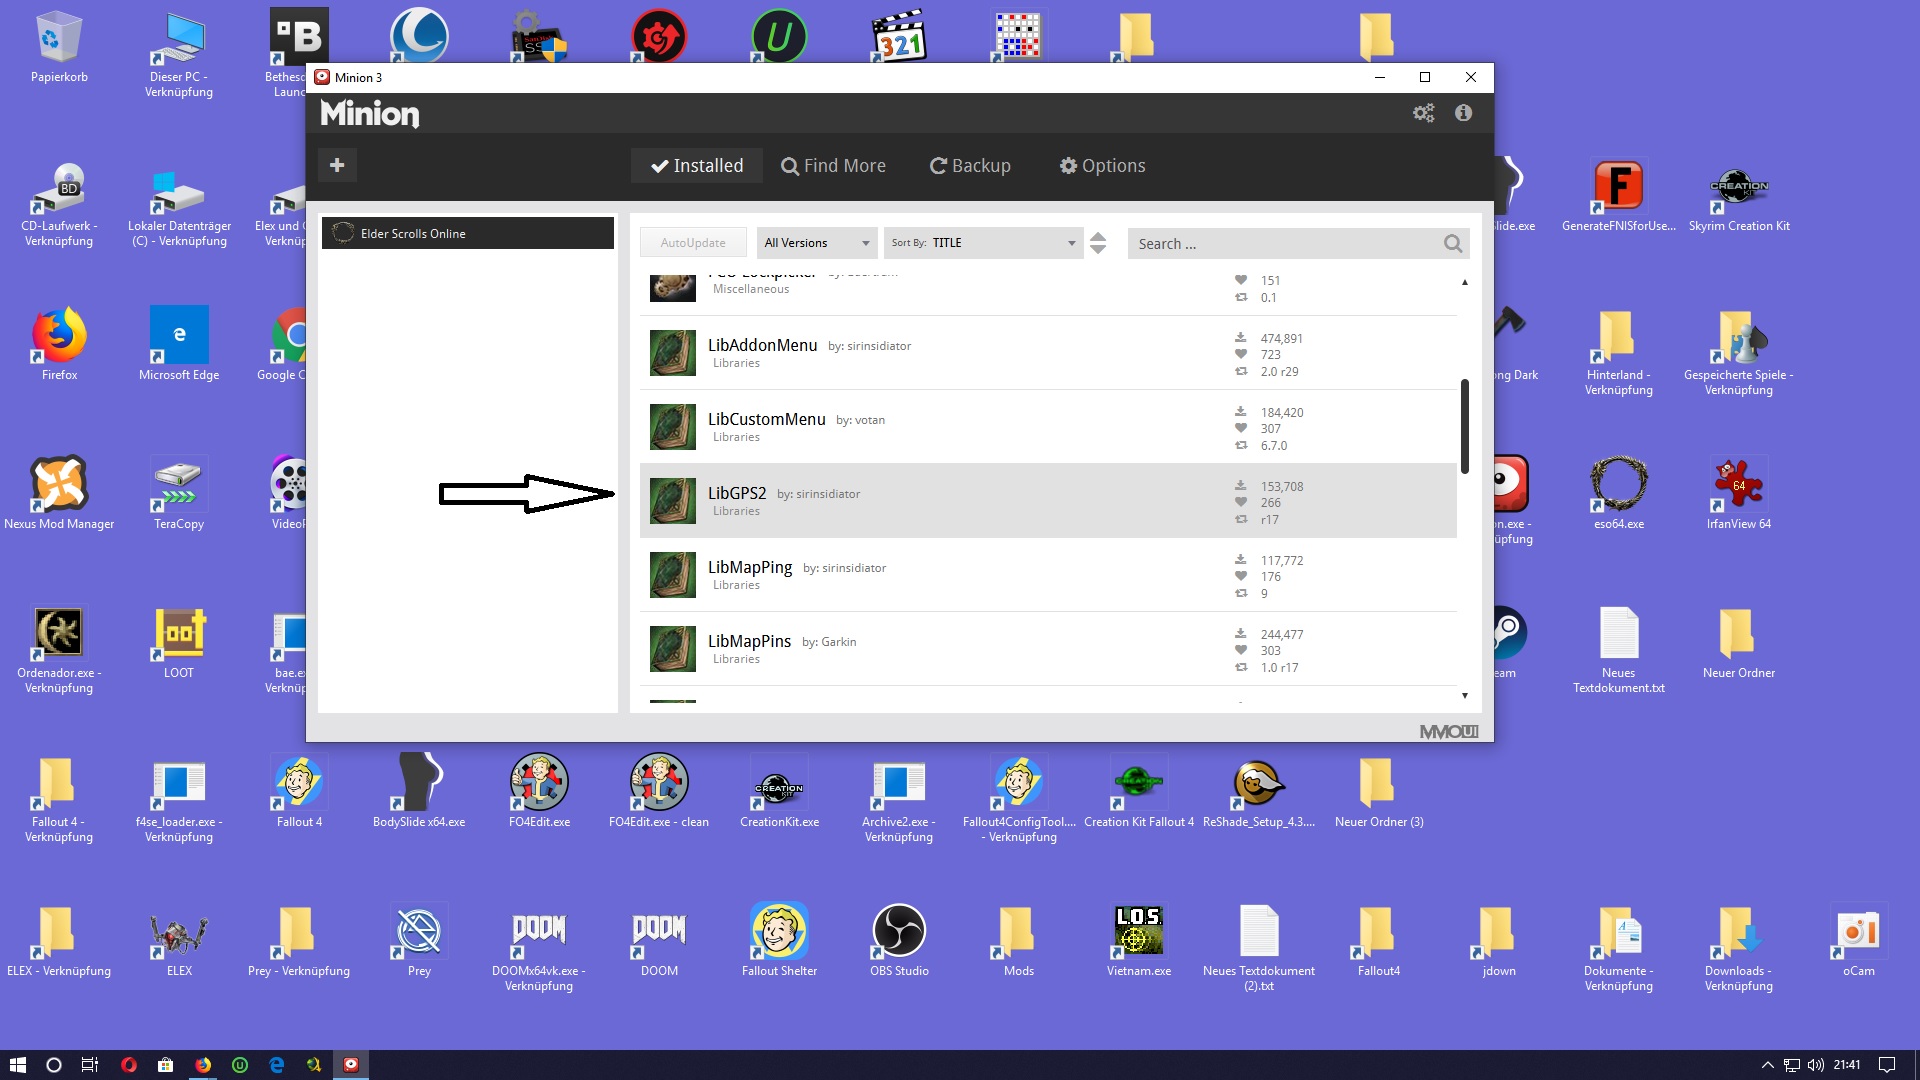Open eso64.exe on the desktop
Viewport: 1920px width, 1080px height.
(x=1617, y=485)
